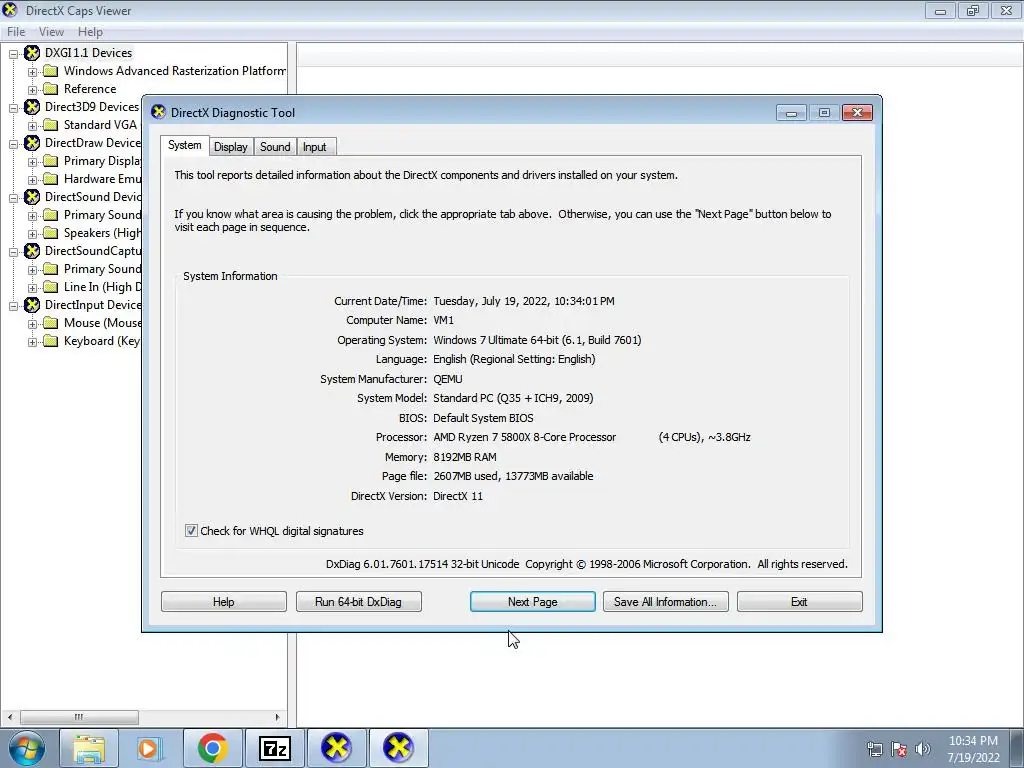Select the Primary Sound item under DirectSoundCapture
1024x768 pixels.
pos(102,269)
